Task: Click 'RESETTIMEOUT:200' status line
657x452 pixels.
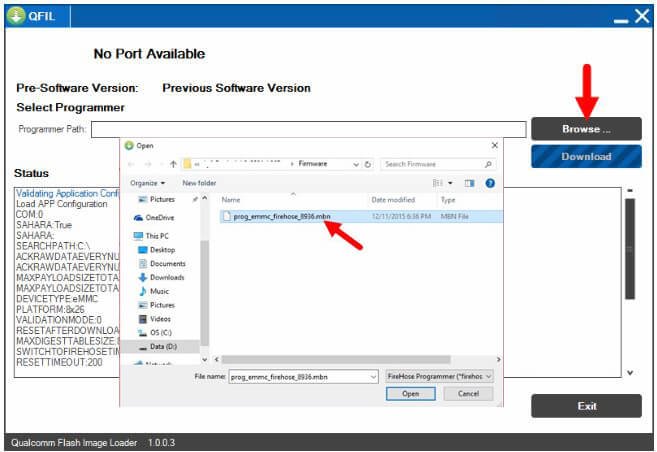Action: tap(59, 362)
